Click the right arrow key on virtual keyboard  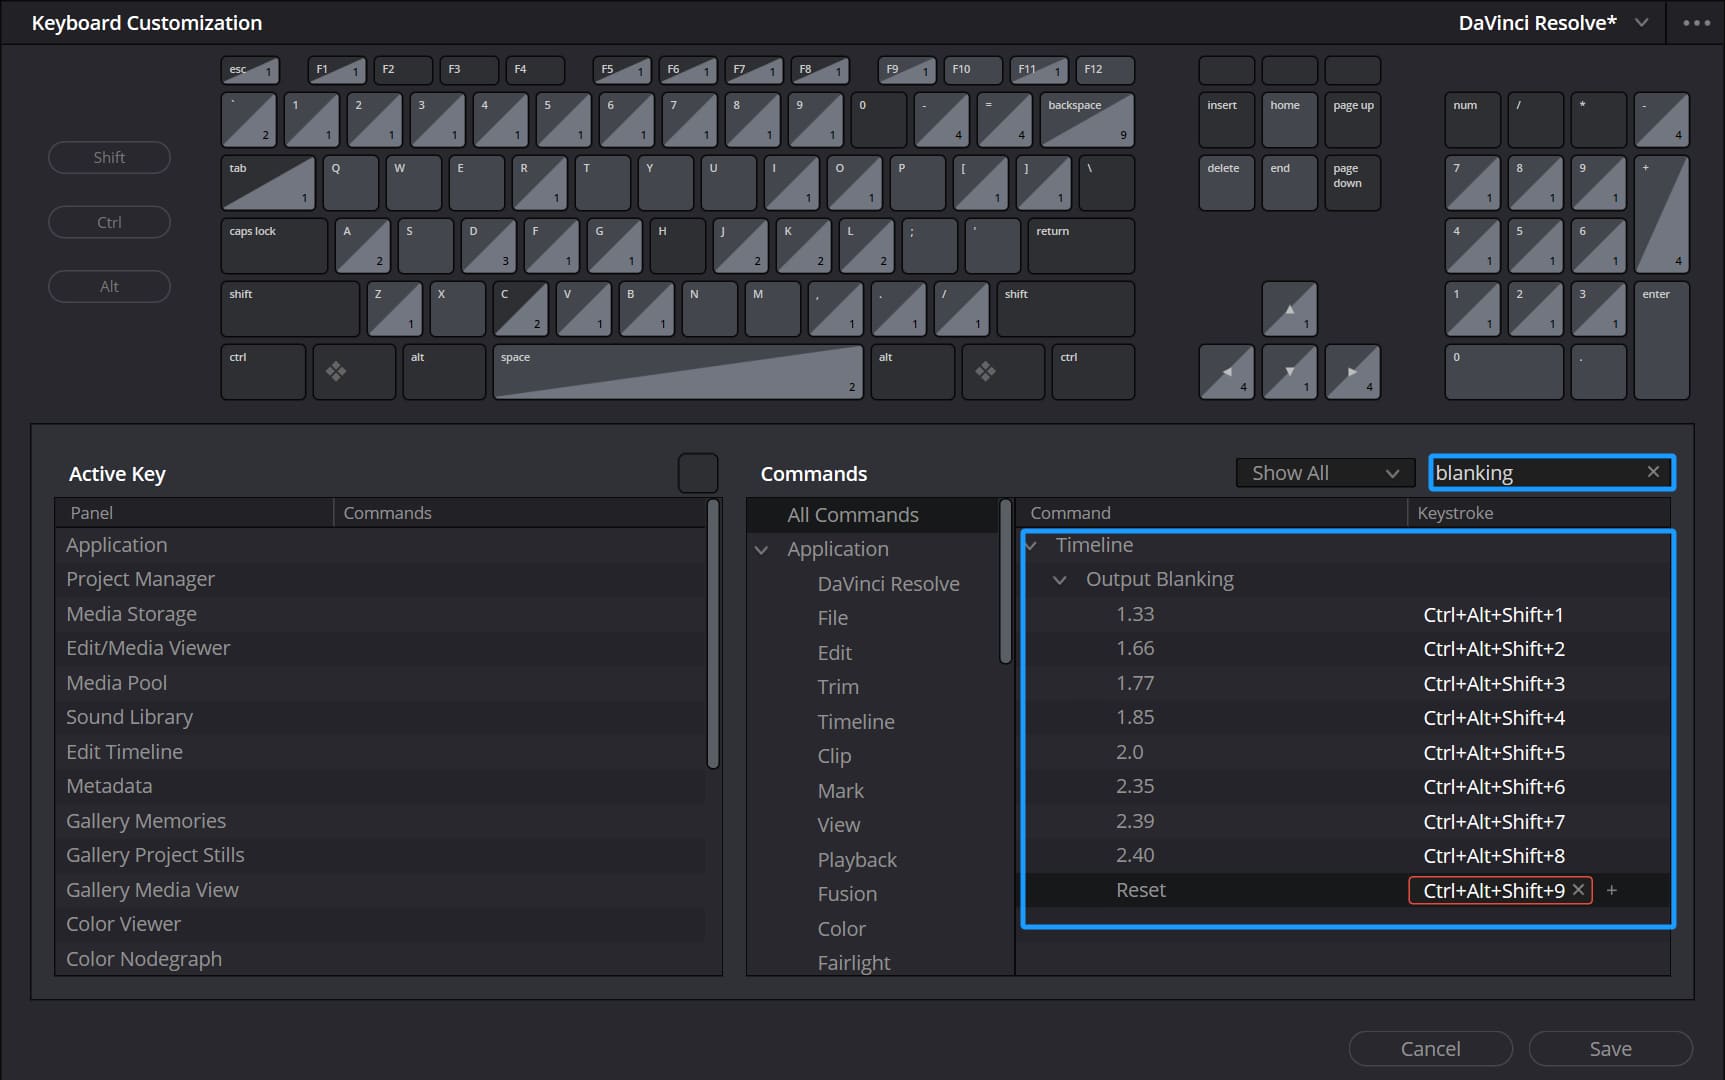point(1352,372)
